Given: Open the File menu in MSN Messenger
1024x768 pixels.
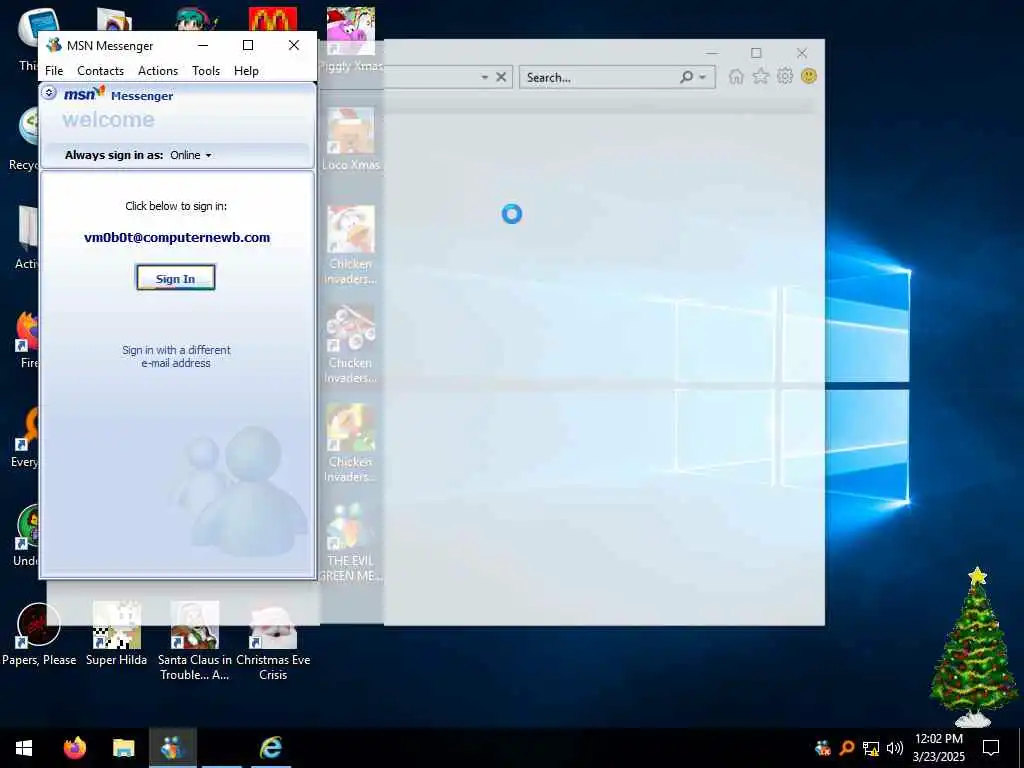Looking at the screenshot, I should (x=54, y=71).
